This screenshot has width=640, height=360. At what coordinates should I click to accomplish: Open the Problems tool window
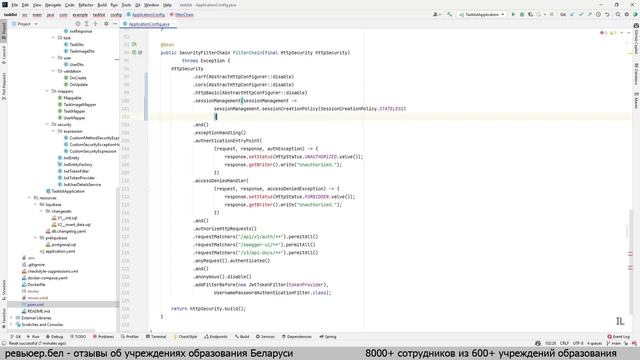(103, 337)
